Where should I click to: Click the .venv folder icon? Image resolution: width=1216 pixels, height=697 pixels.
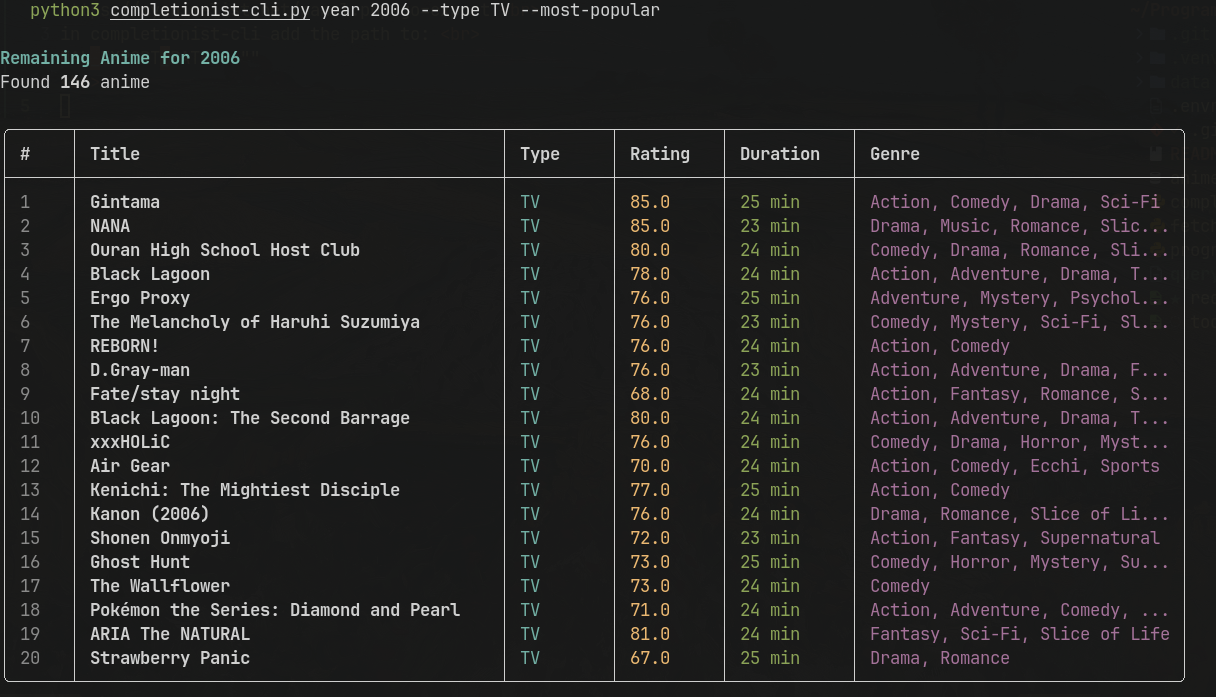pyautogui.click(x=1158, y=58)
